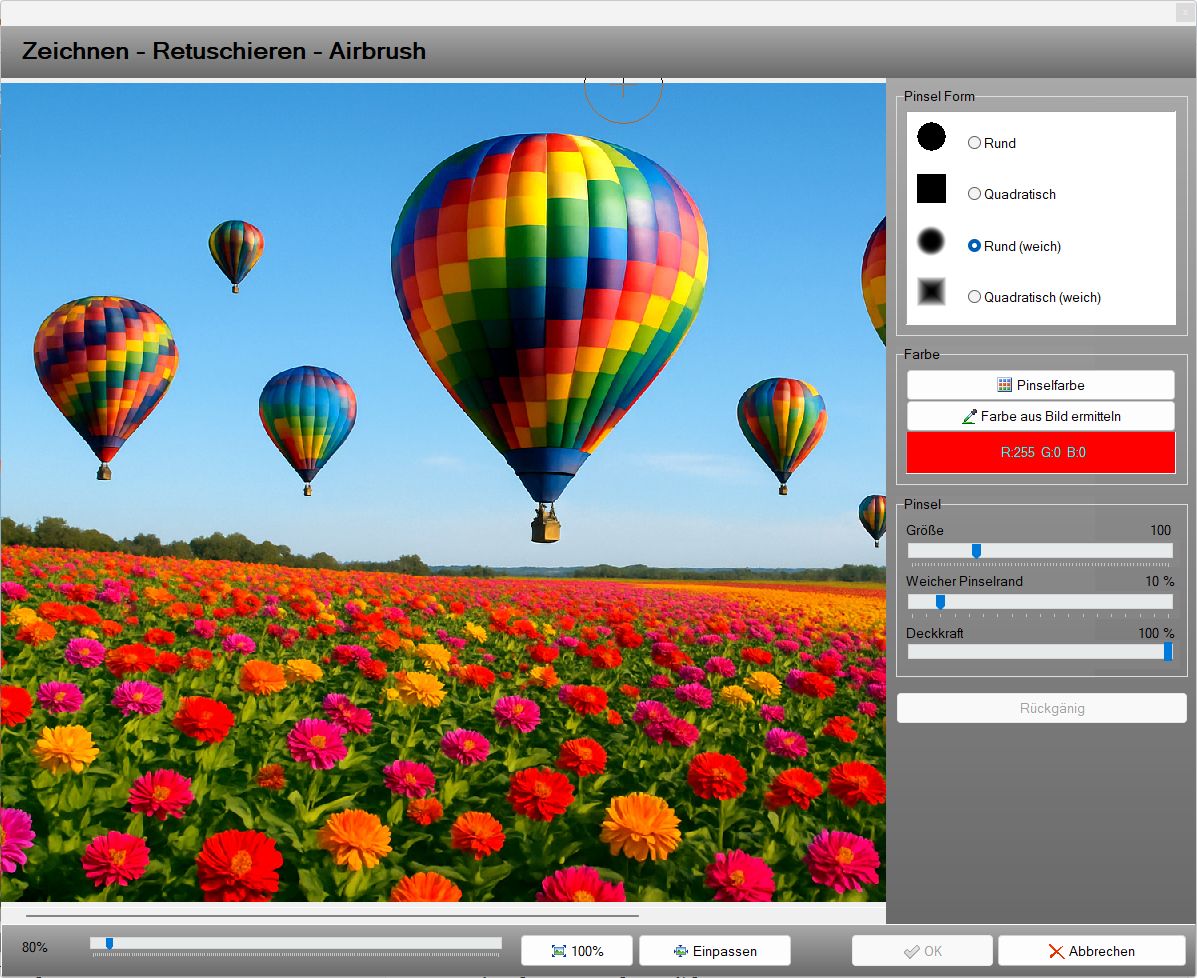Click the Weicher Pinselrand slider handle
The image size is (1197, 978).
tap(940, 602)
